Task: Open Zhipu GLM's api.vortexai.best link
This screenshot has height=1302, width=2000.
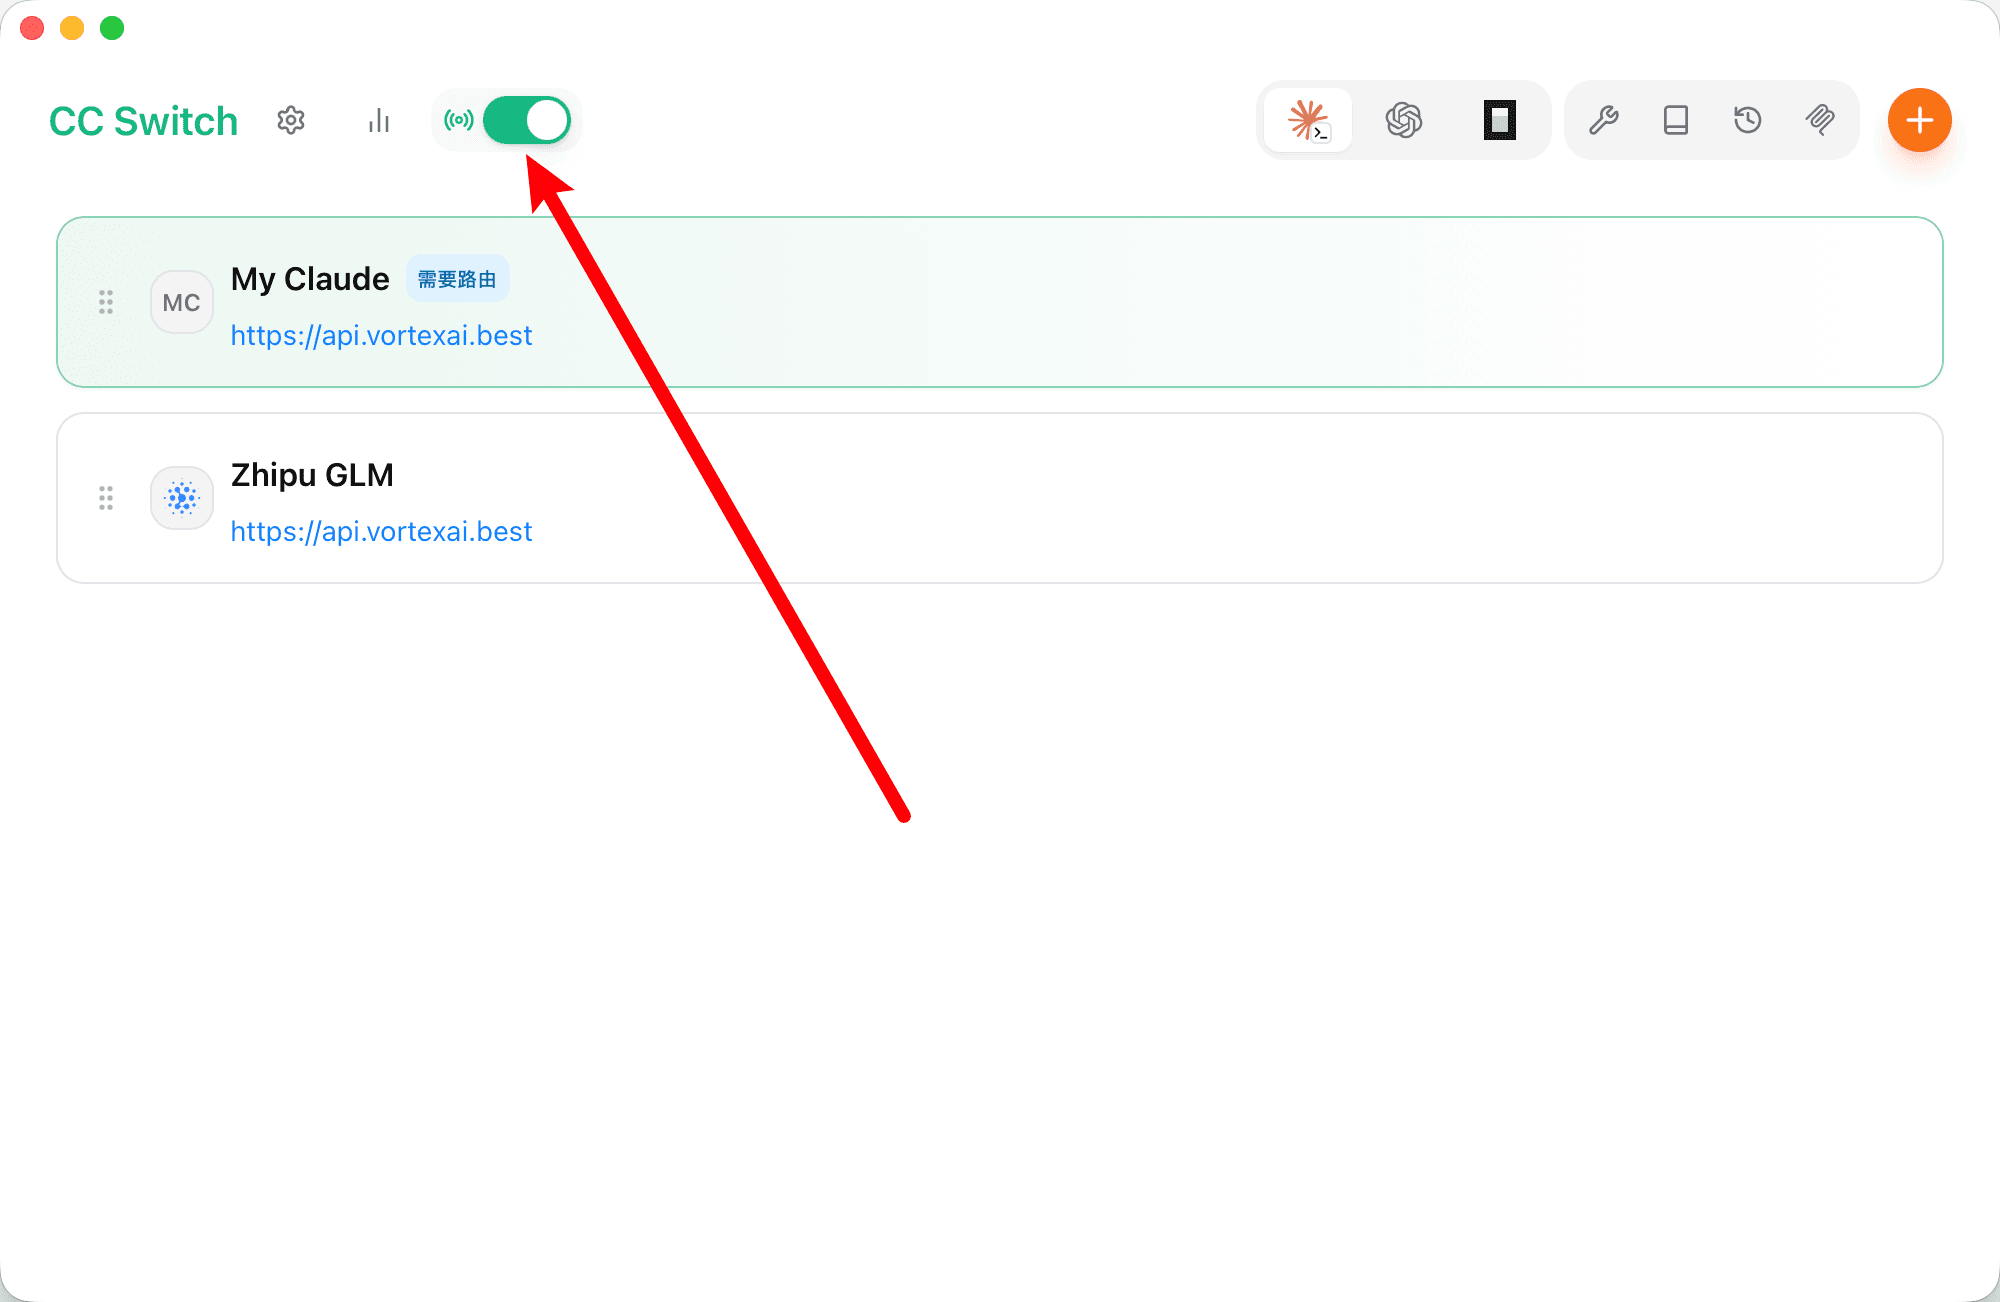Action: [x=381, y=531]
